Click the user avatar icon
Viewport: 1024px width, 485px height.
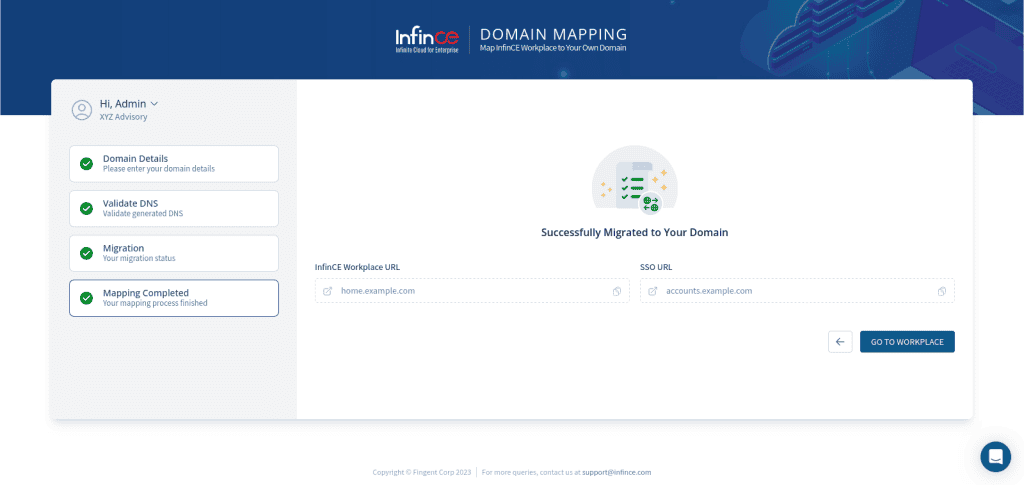pyautogui.click(x=82, y=110)
